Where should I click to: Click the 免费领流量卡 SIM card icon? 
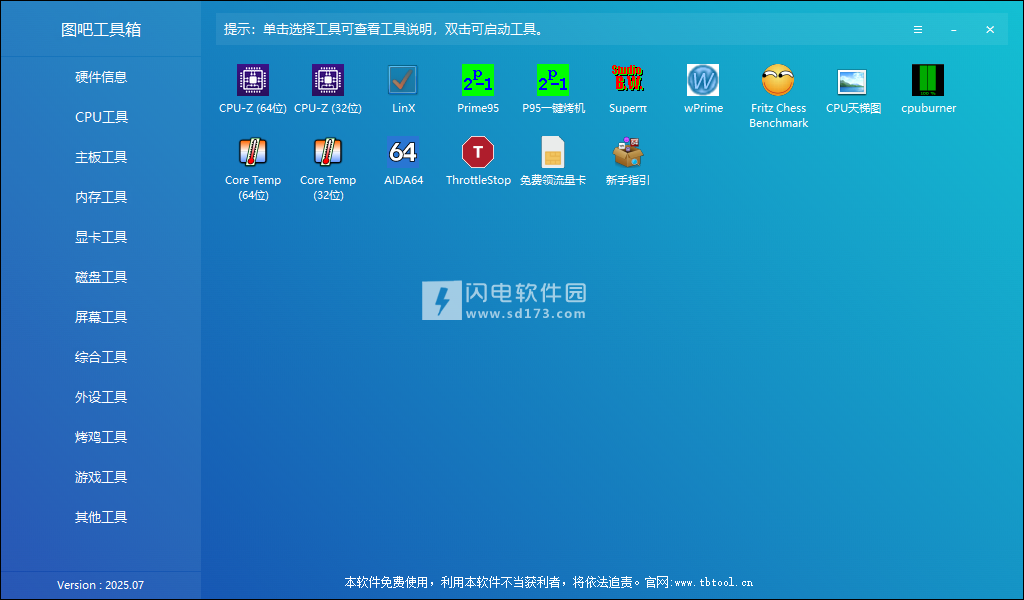553,152
